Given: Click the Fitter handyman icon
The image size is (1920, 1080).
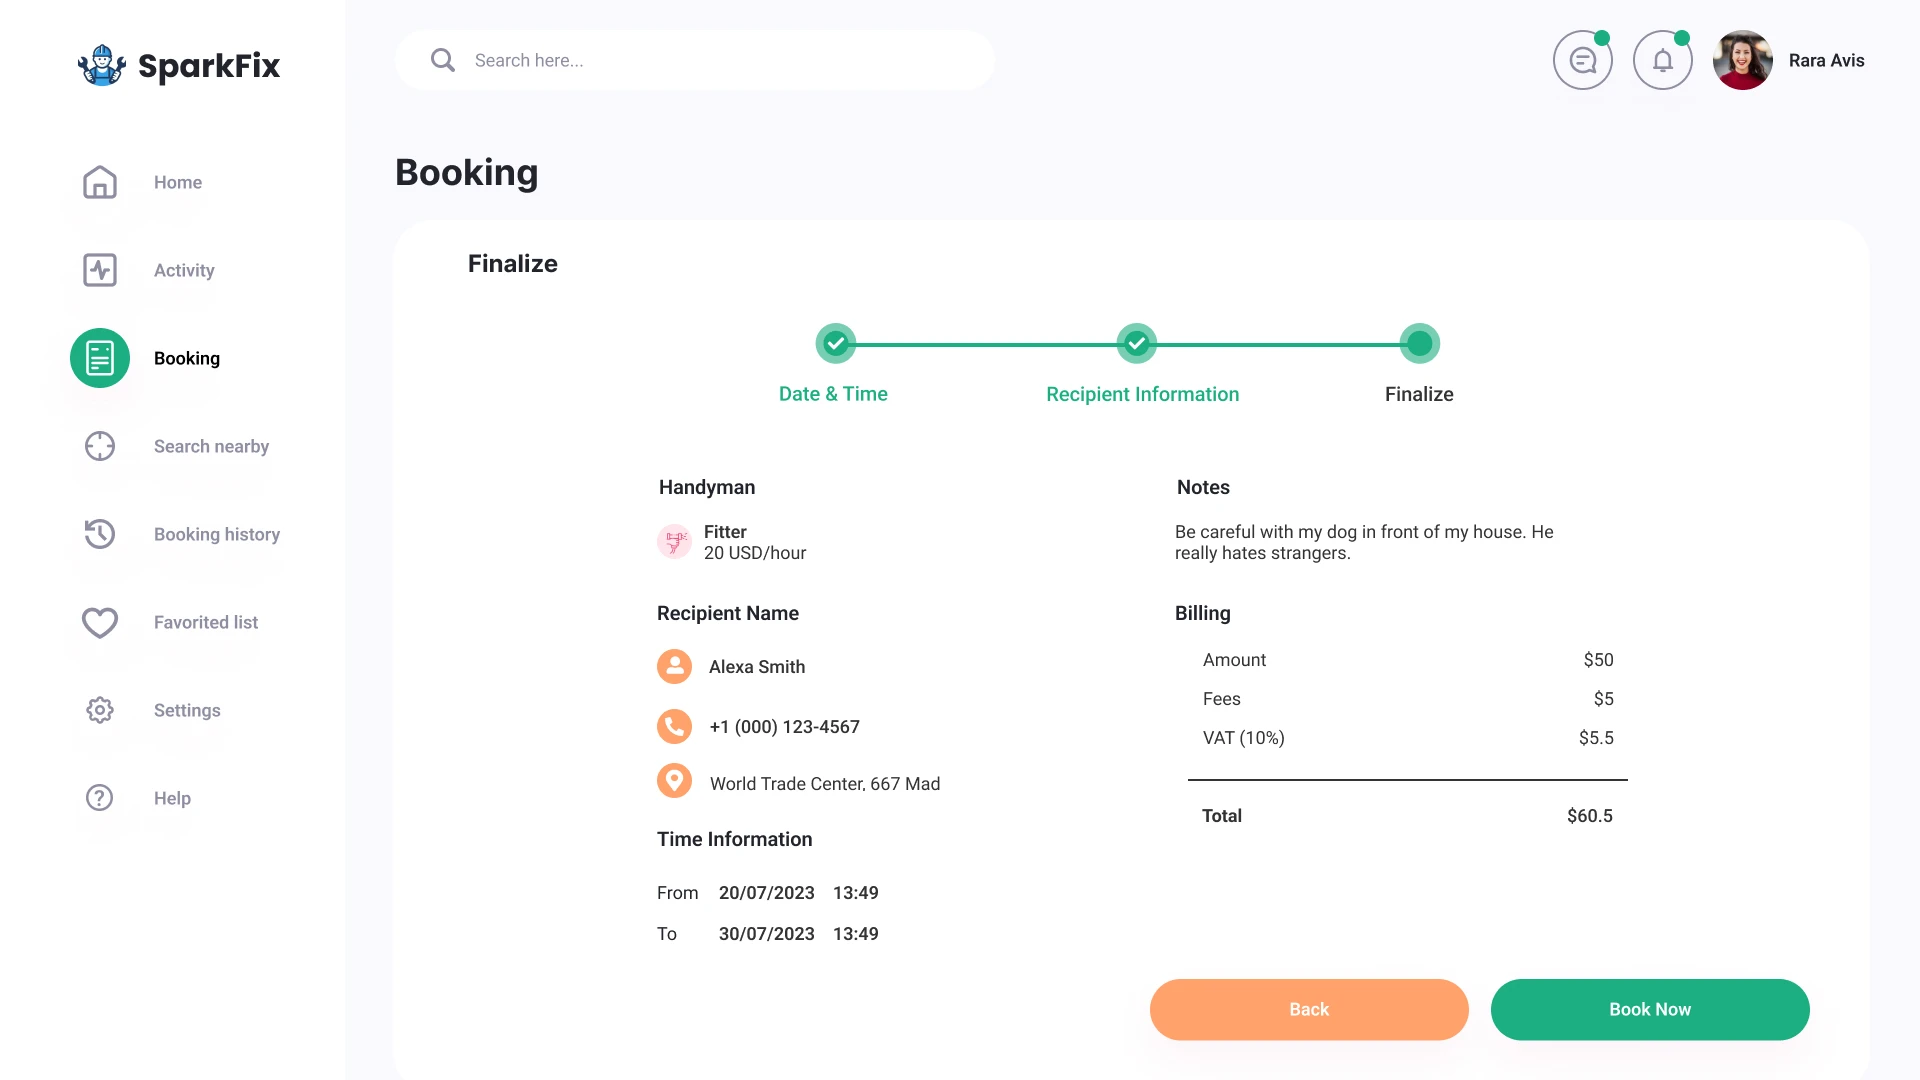Looking at the screenshot, I should pos(675,542).
